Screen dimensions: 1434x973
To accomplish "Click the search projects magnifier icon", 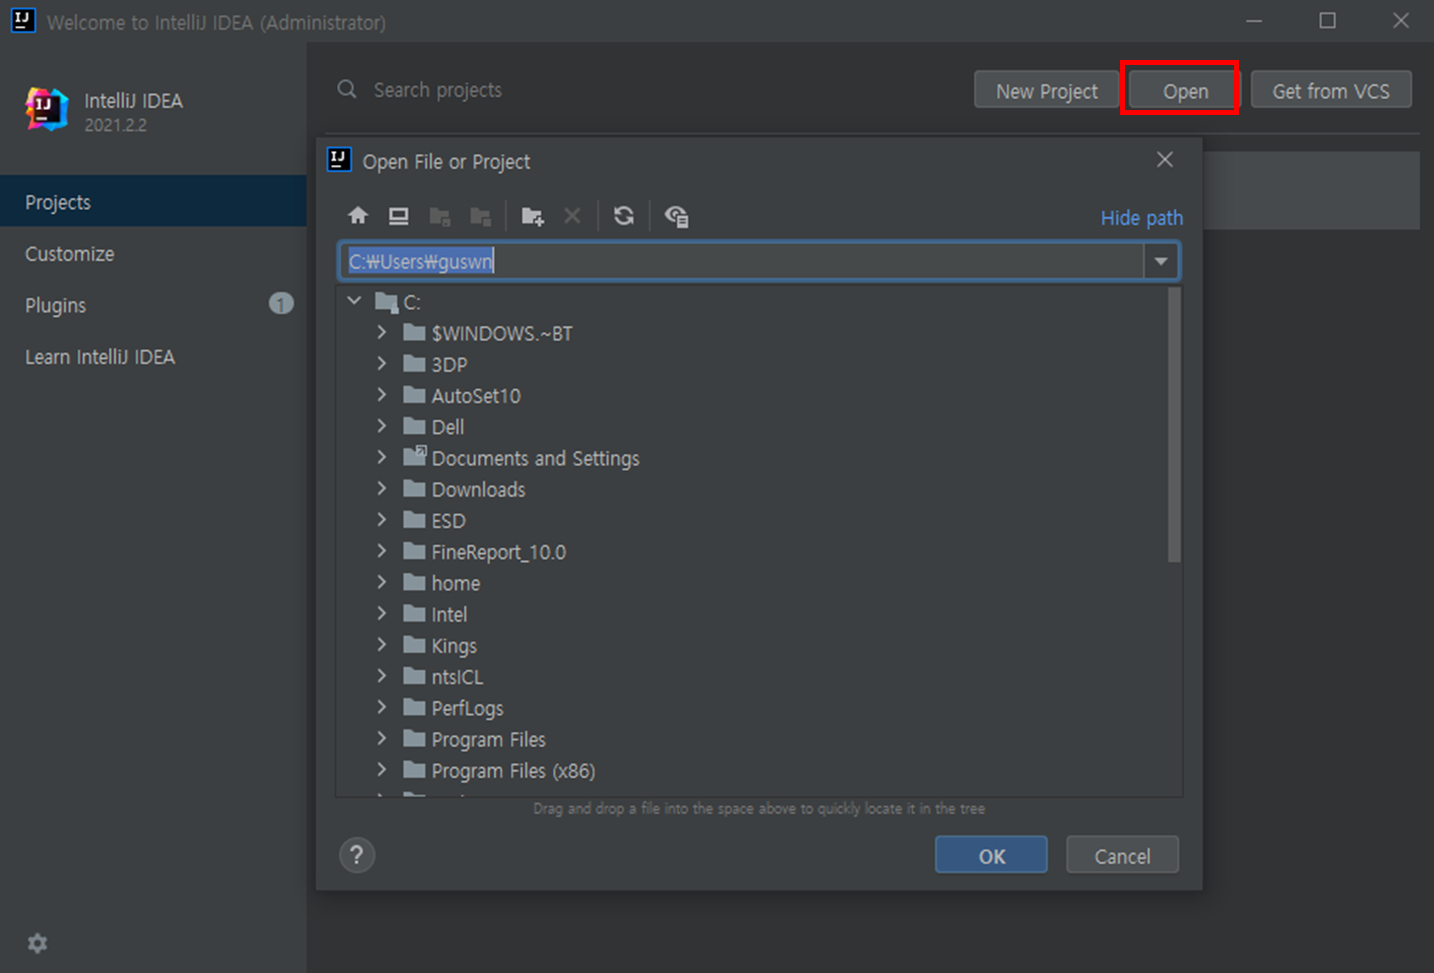I will click(x=347, y=89).
